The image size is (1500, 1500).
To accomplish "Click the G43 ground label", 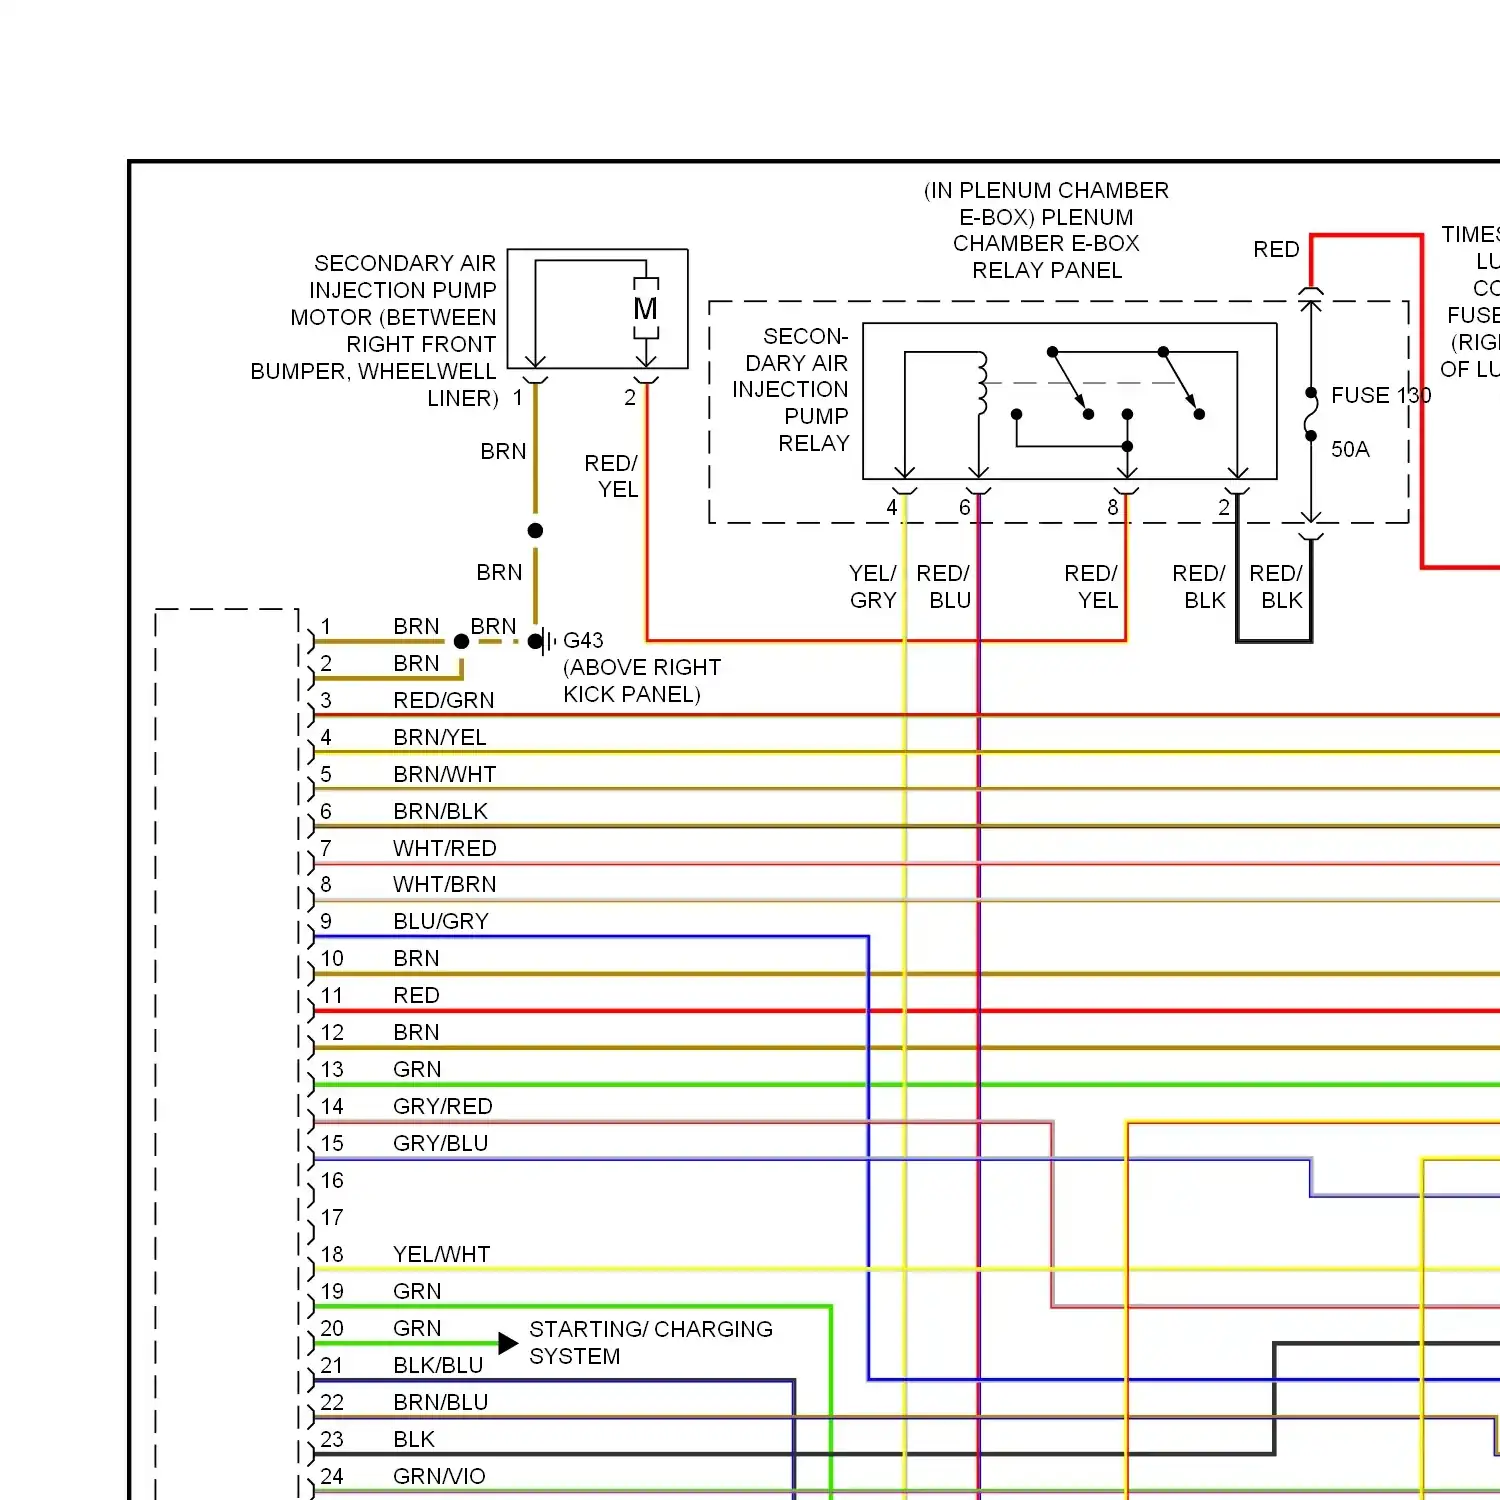I will point(583,640).
